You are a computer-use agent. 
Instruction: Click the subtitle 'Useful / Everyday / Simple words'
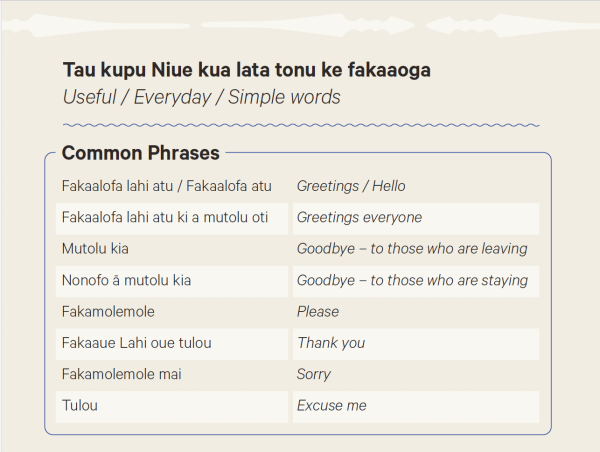coord(202,97)
